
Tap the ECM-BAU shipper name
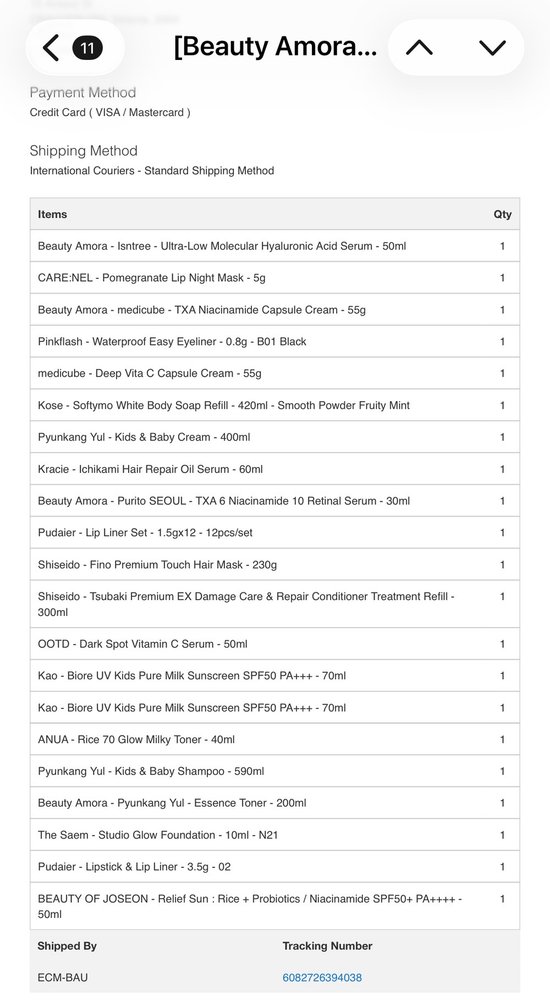pos(64,977)
